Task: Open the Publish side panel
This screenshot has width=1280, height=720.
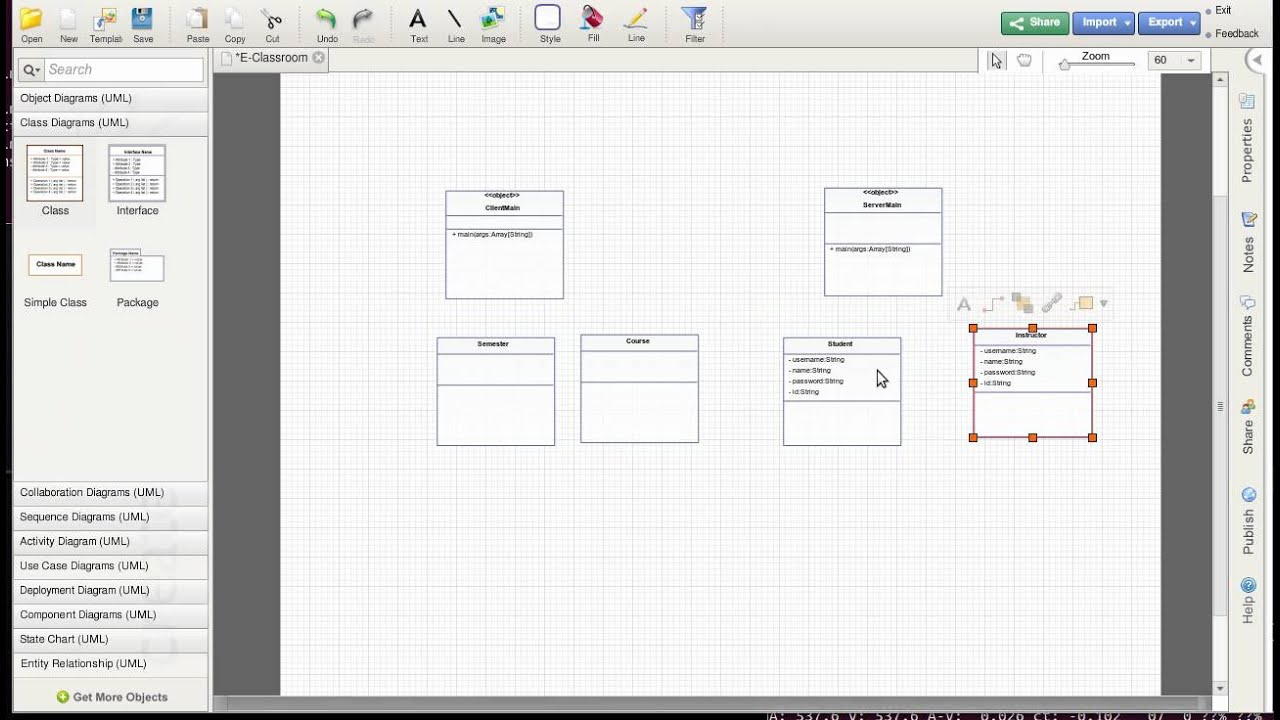Action: pyautogui.click(x=1247, y=521)
